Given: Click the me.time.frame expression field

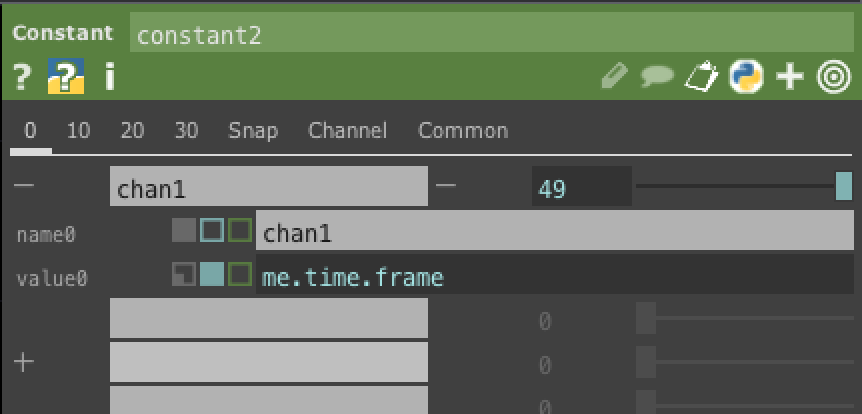Looking at the screenshot, I should [x=555, y=277].
